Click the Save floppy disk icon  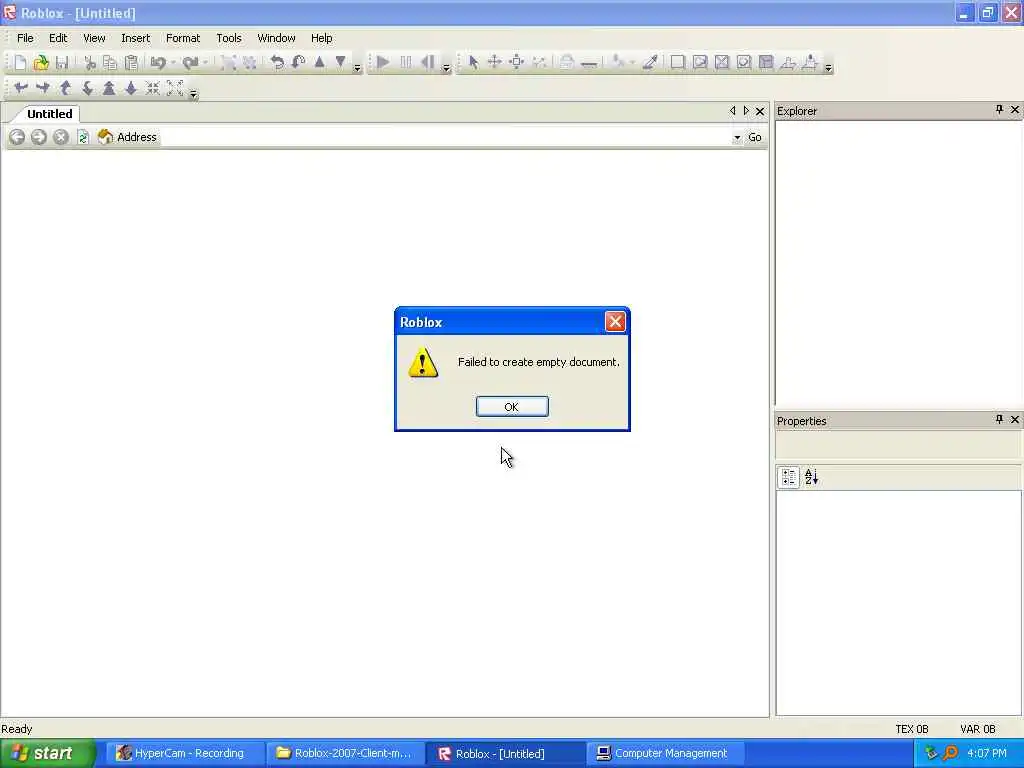pos(62,63)
